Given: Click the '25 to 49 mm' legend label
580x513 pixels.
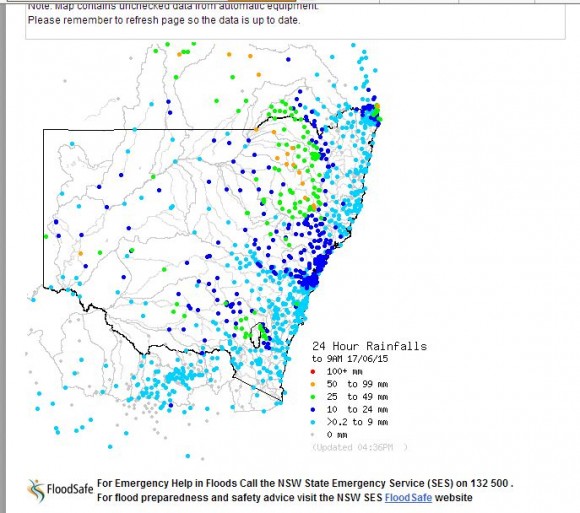Looking at the screenshot, I should (357, 397).
